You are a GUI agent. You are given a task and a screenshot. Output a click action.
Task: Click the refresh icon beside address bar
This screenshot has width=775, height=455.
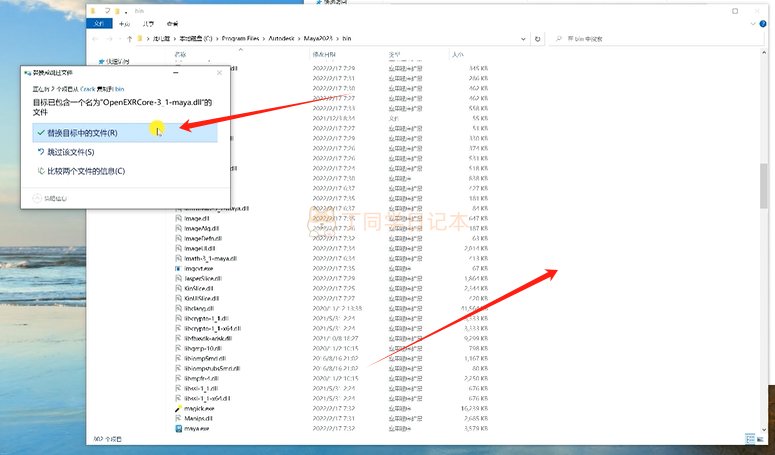(x=539, y=38)
